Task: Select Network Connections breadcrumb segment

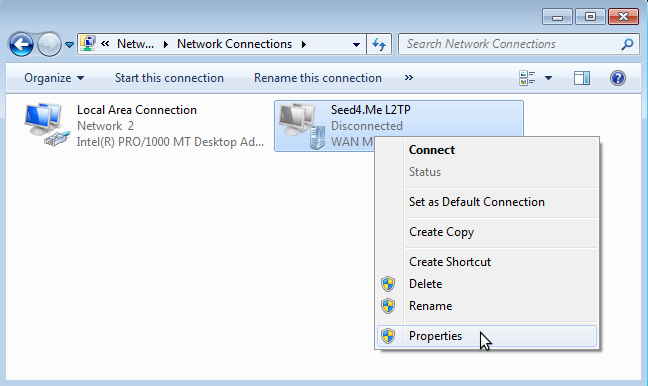Action: point(234,44)
